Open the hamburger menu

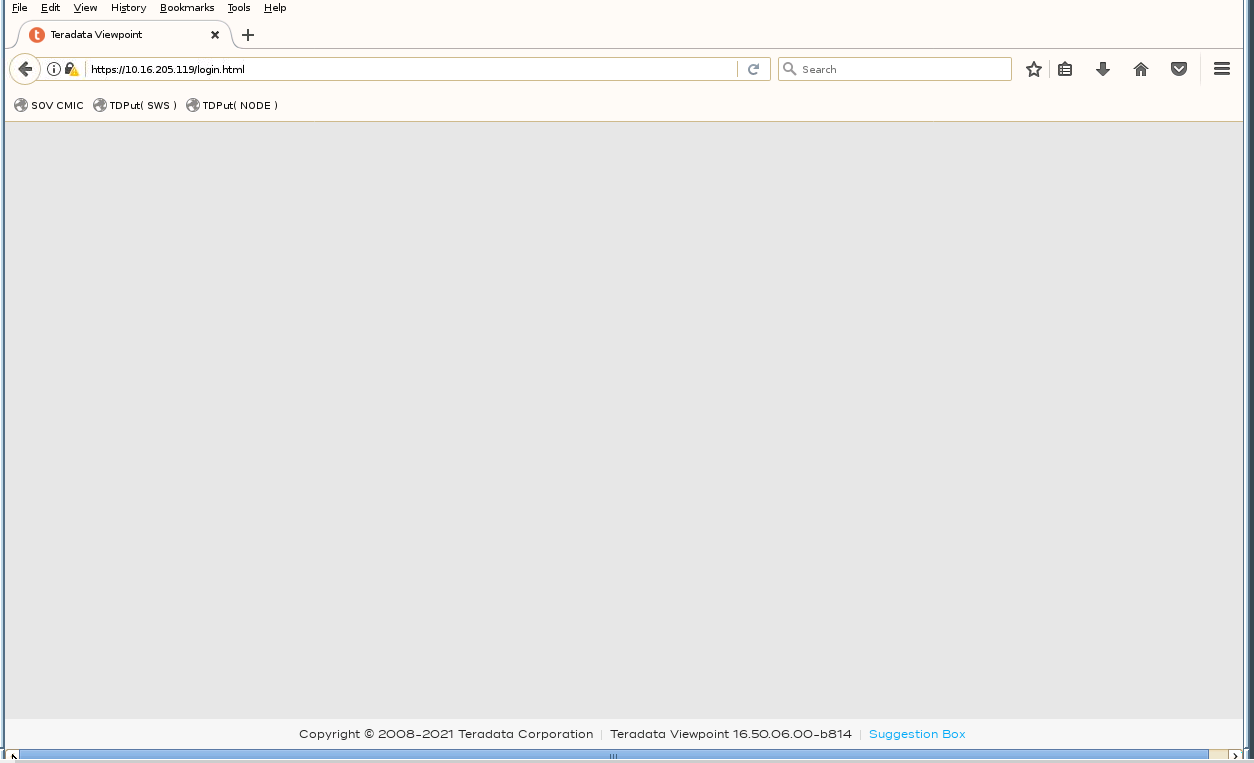pos(1221,69)
